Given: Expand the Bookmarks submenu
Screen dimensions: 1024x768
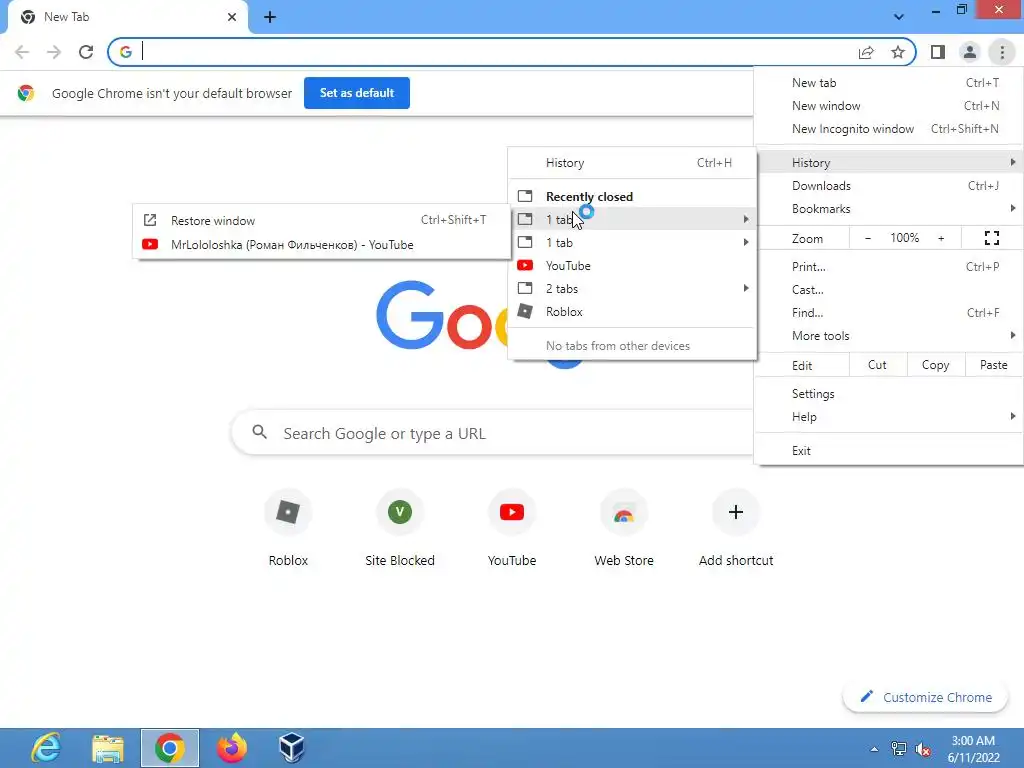Looking at the screenshot, I should click(889, 208).
